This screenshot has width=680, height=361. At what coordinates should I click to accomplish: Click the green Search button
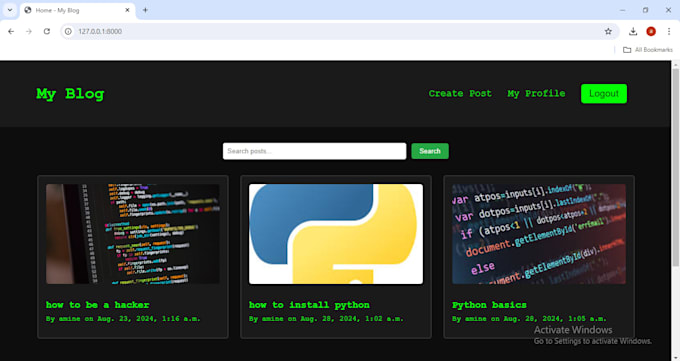coord(430,151)
